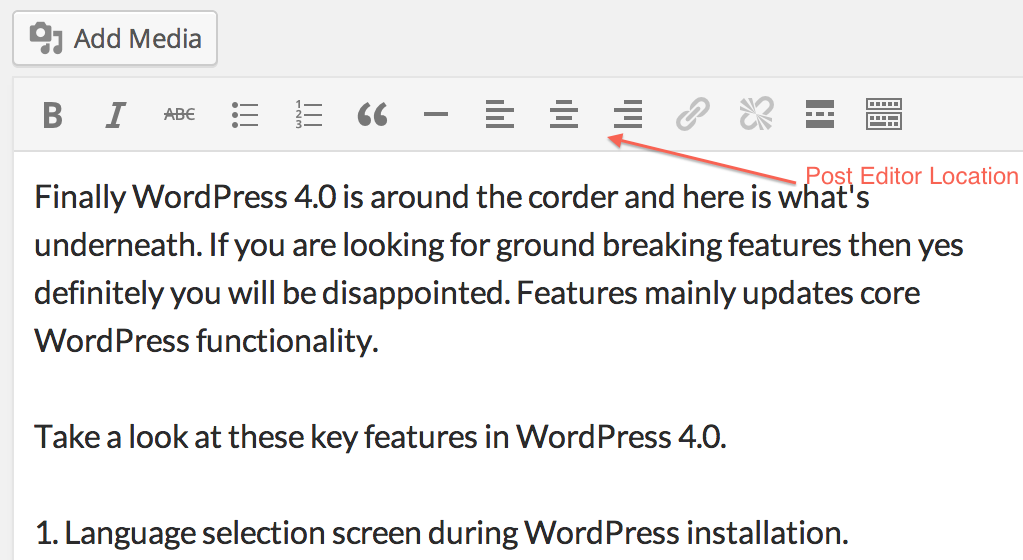Image resolution: width=1023 pixels, height=560 pixels.
Task: Click the Add Media button
Action: [x=115, y=39]
